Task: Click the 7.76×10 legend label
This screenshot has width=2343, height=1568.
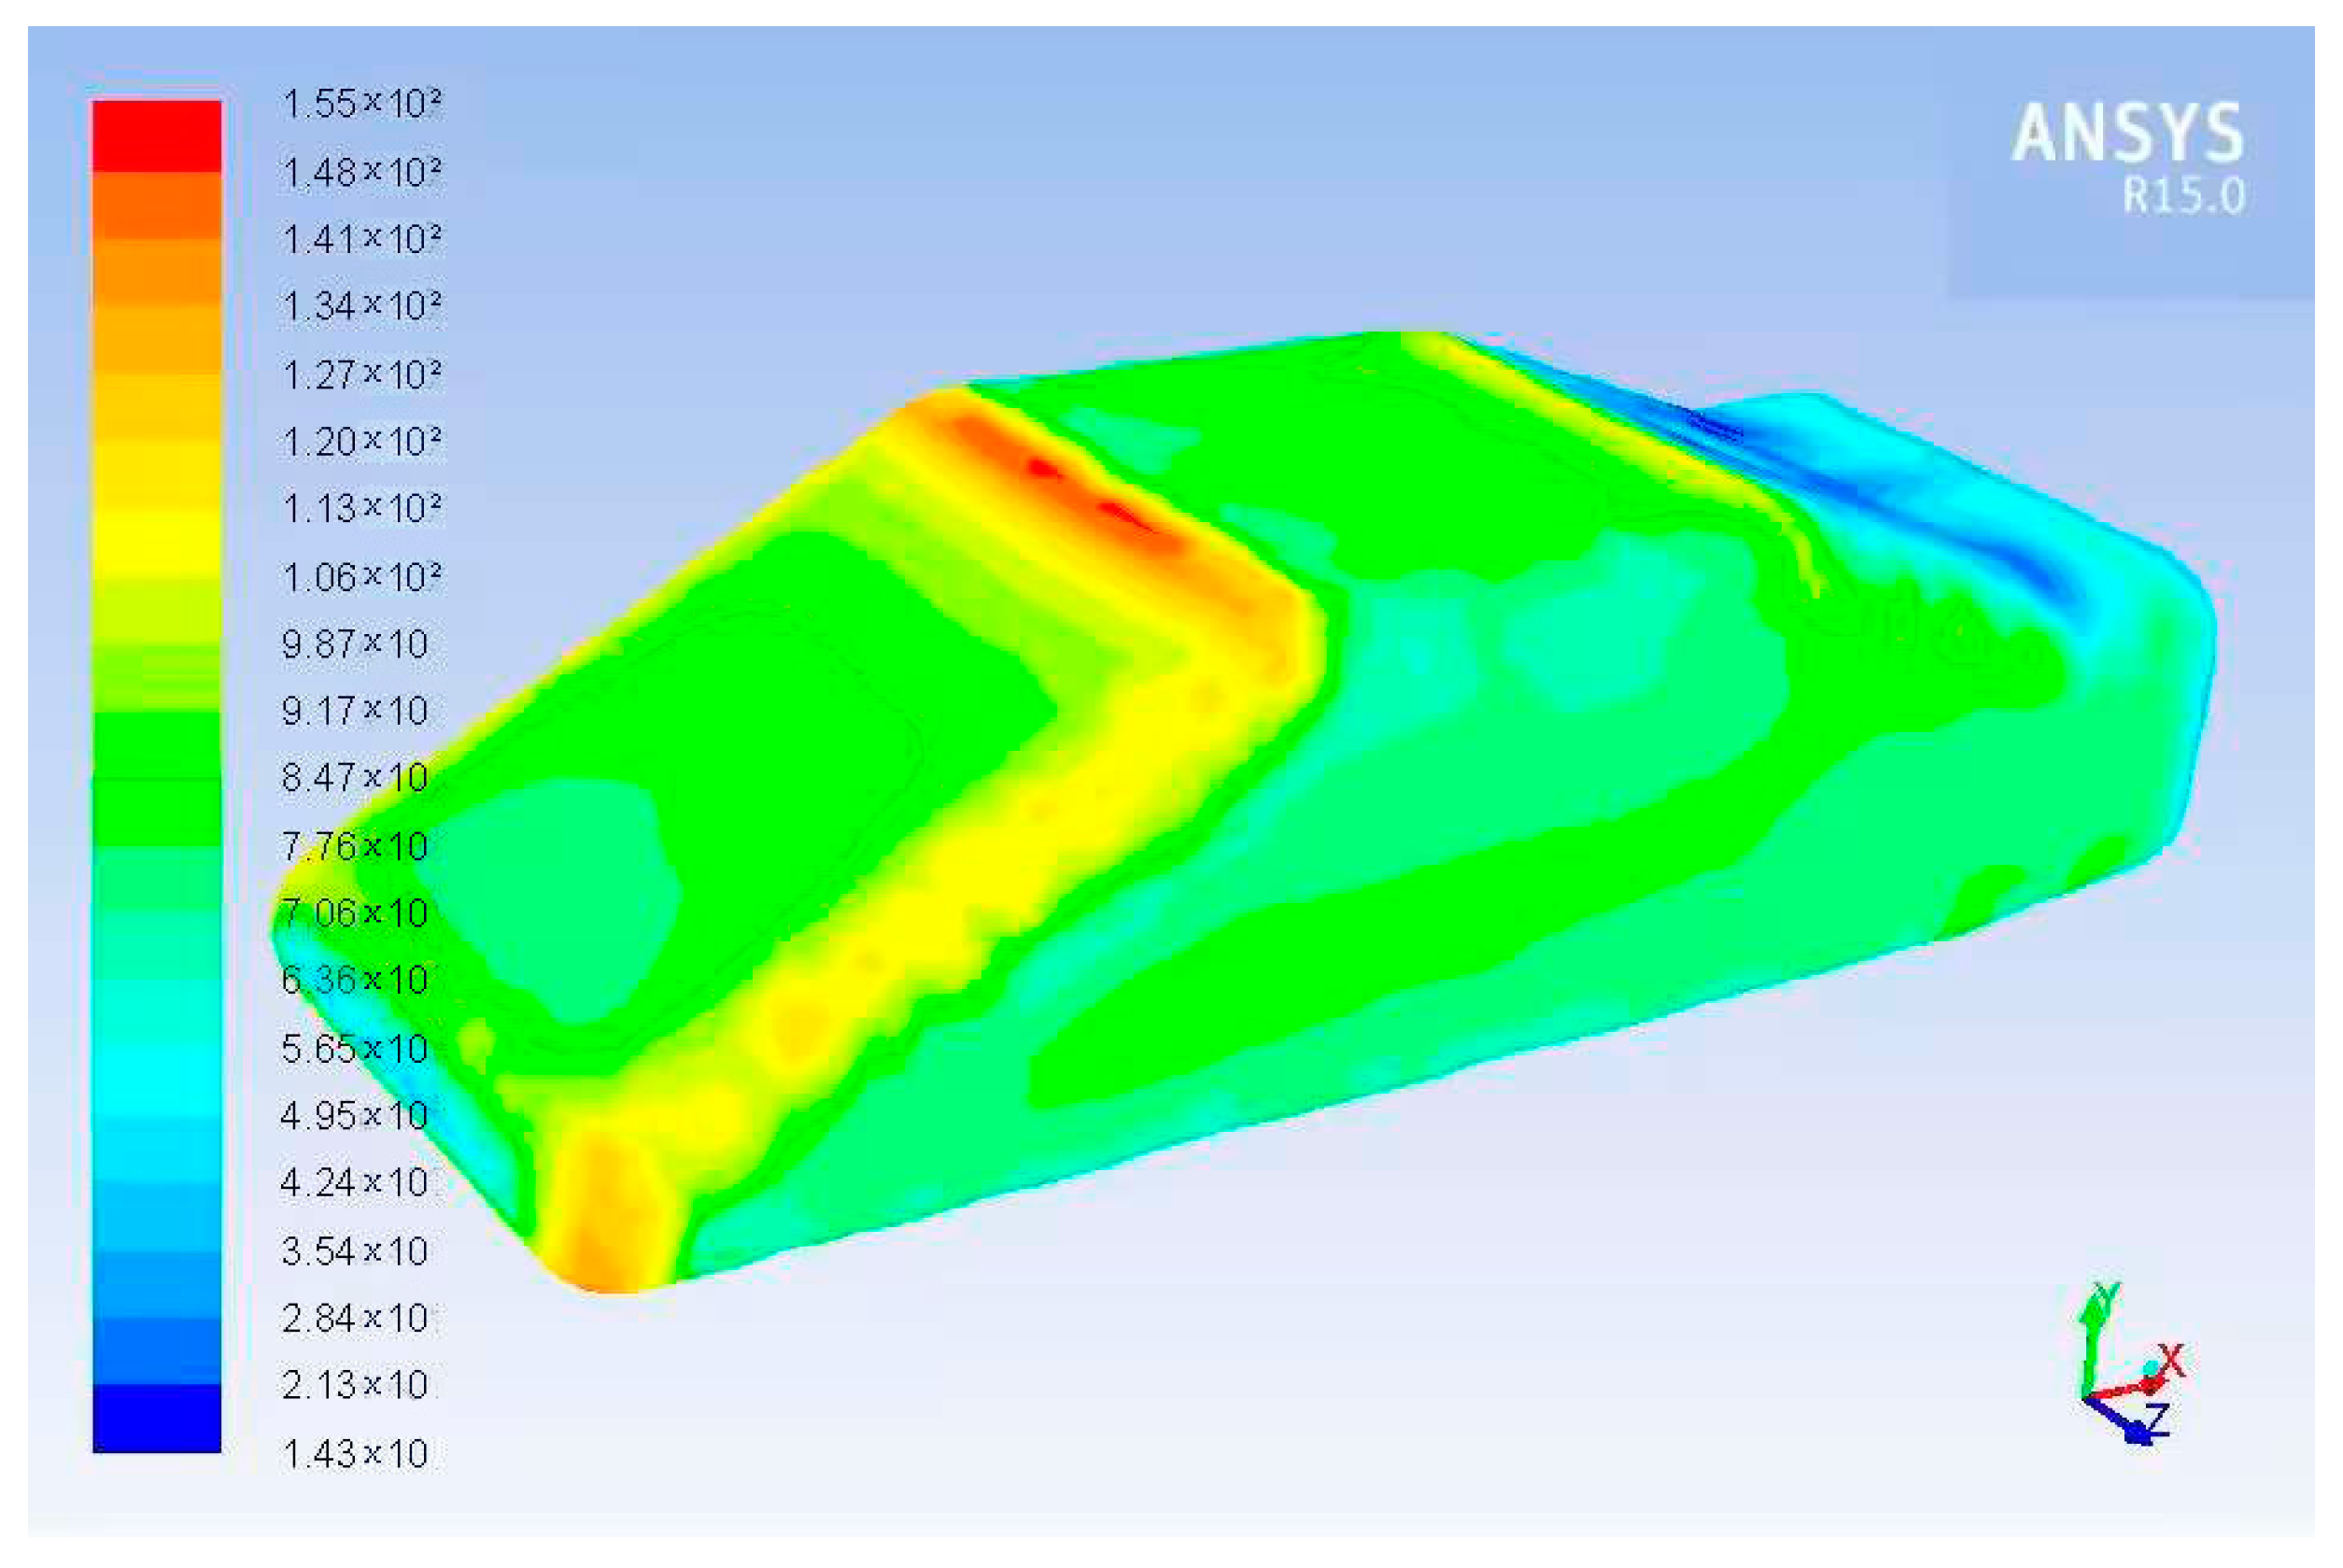Action: (x=354, y=847)
